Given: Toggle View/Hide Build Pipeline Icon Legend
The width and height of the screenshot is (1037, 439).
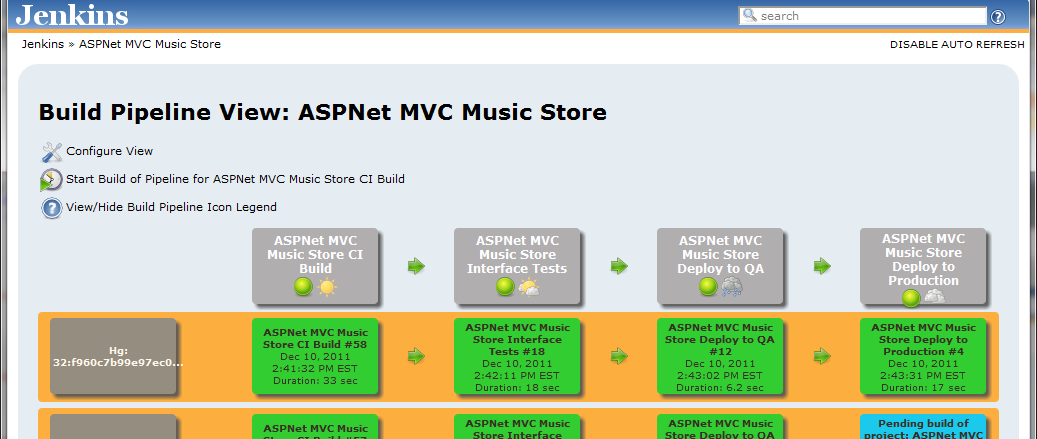Looking at the screenshot, I should click(171, 207).
